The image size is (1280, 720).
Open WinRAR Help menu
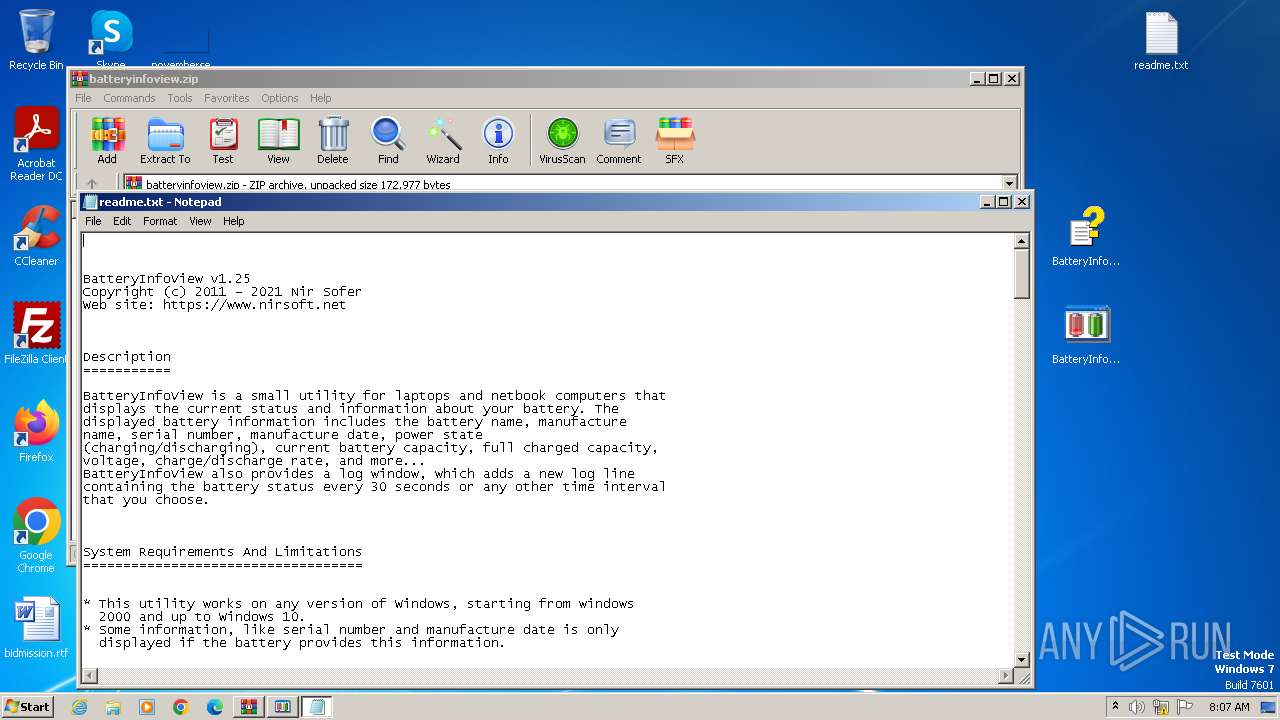coord(320,98)
